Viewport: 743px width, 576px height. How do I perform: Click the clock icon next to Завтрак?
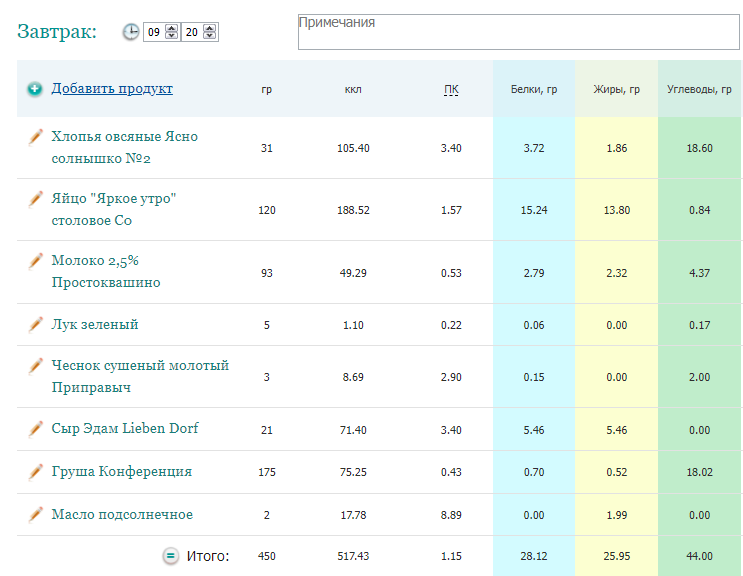(131, 32)
